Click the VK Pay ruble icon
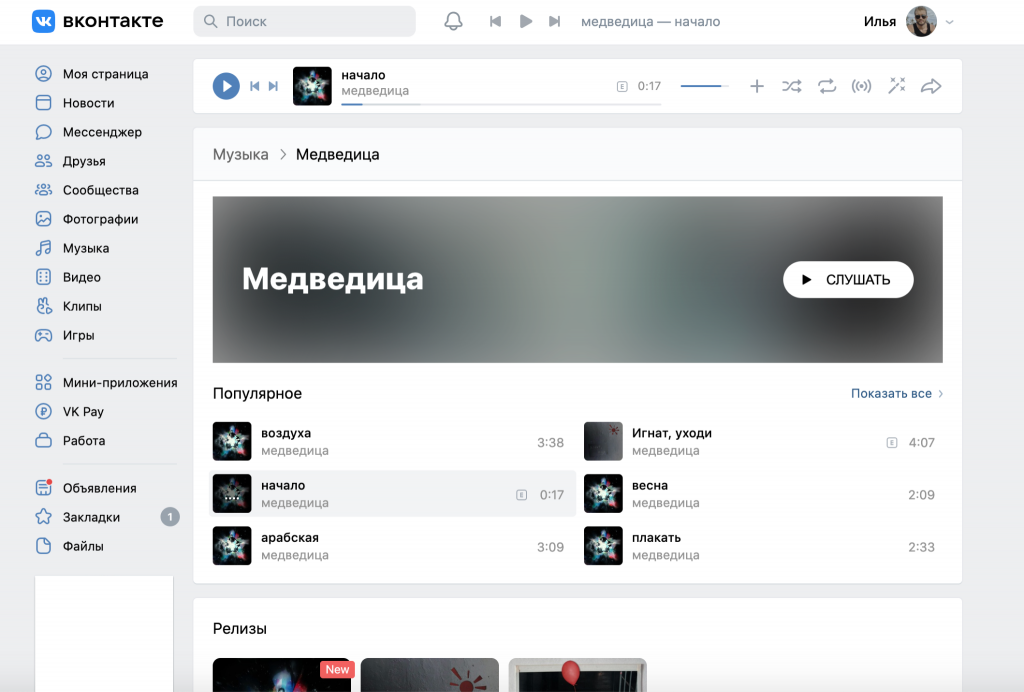Screen dimensions: 1024x692 pyautogui.click(x=43, y=411)
